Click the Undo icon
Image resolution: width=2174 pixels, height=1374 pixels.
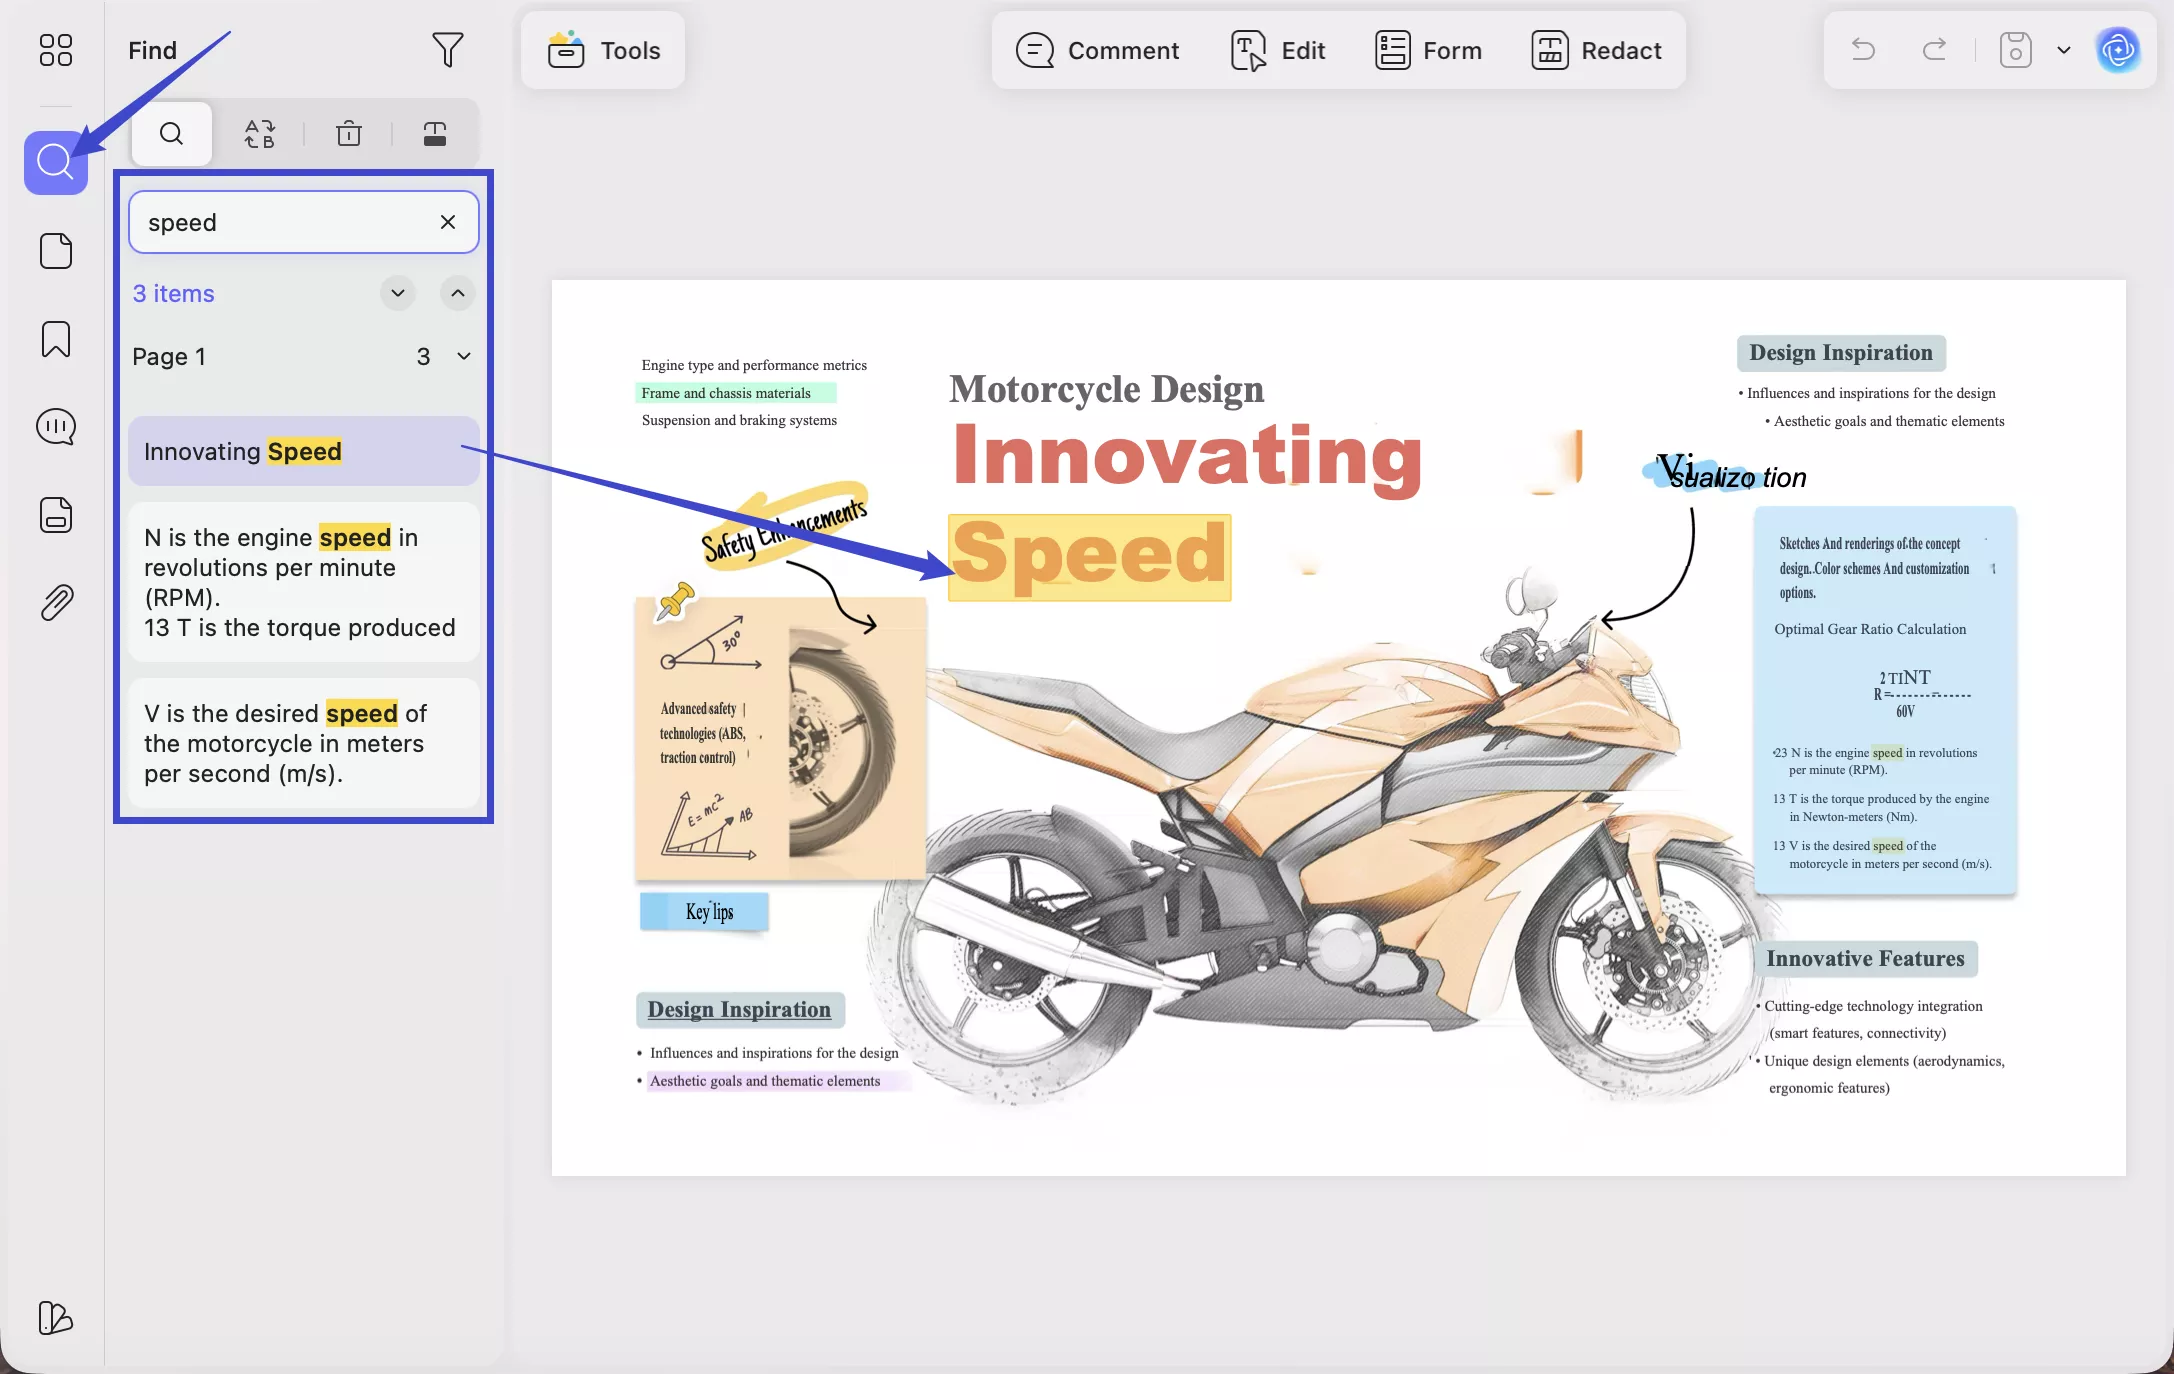point(1862,50)
